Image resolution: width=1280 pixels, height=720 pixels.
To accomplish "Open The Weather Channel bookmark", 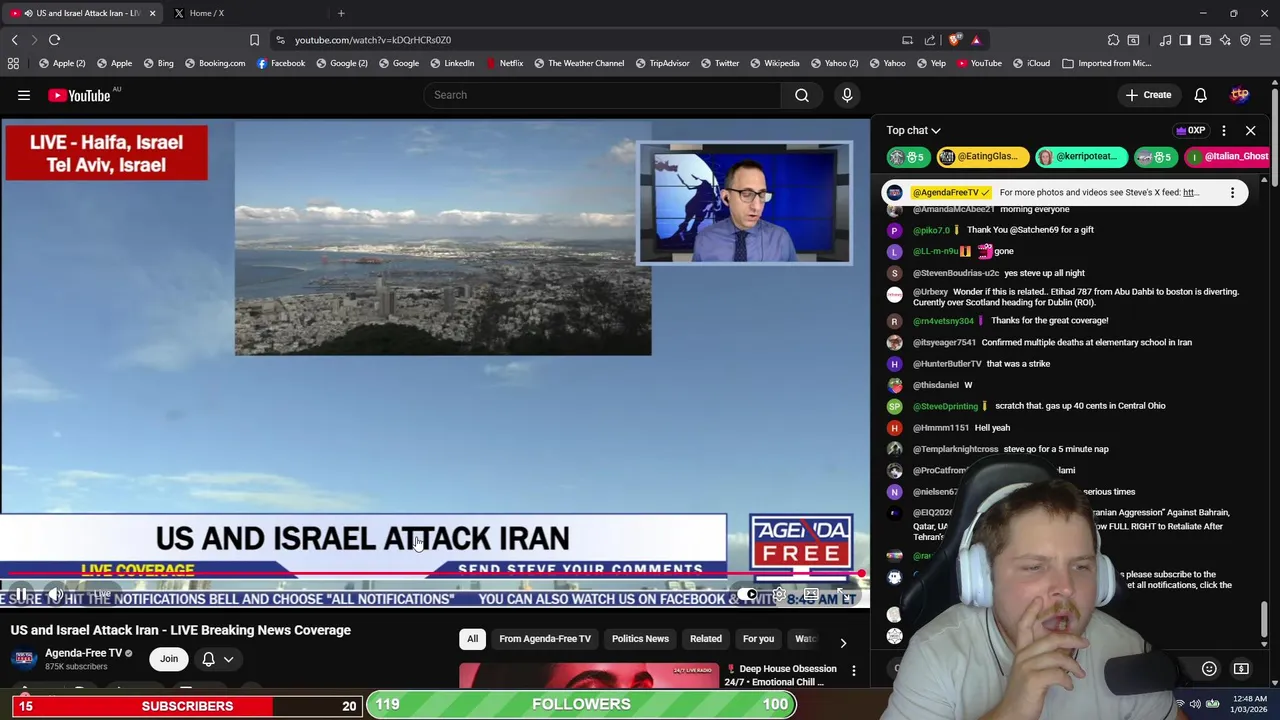I will (579, 63).
